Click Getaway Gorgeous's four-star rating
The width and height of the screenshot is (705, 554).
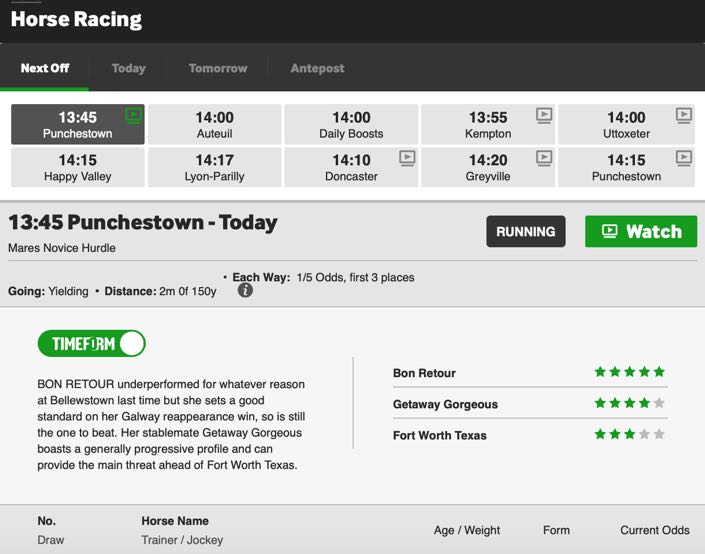point(629,403)
